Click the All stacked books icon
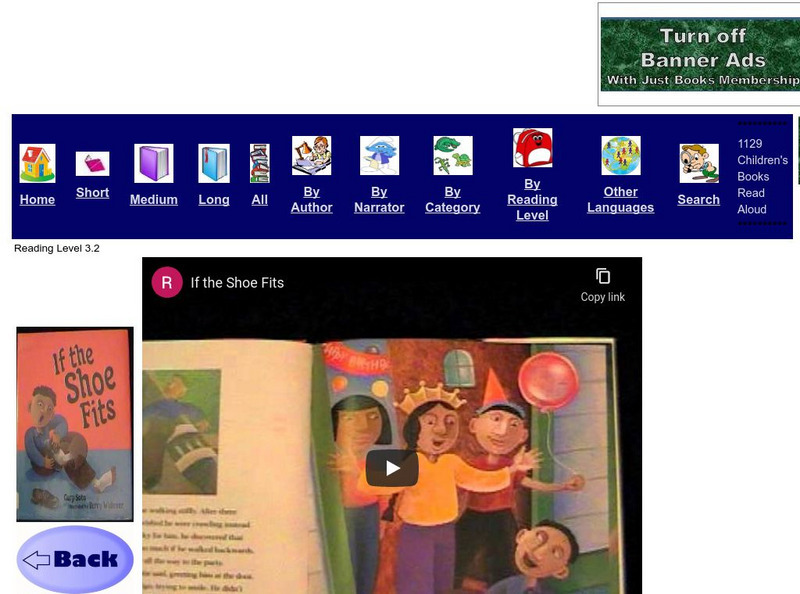800x594 pixels. click(x=260, y=163)
